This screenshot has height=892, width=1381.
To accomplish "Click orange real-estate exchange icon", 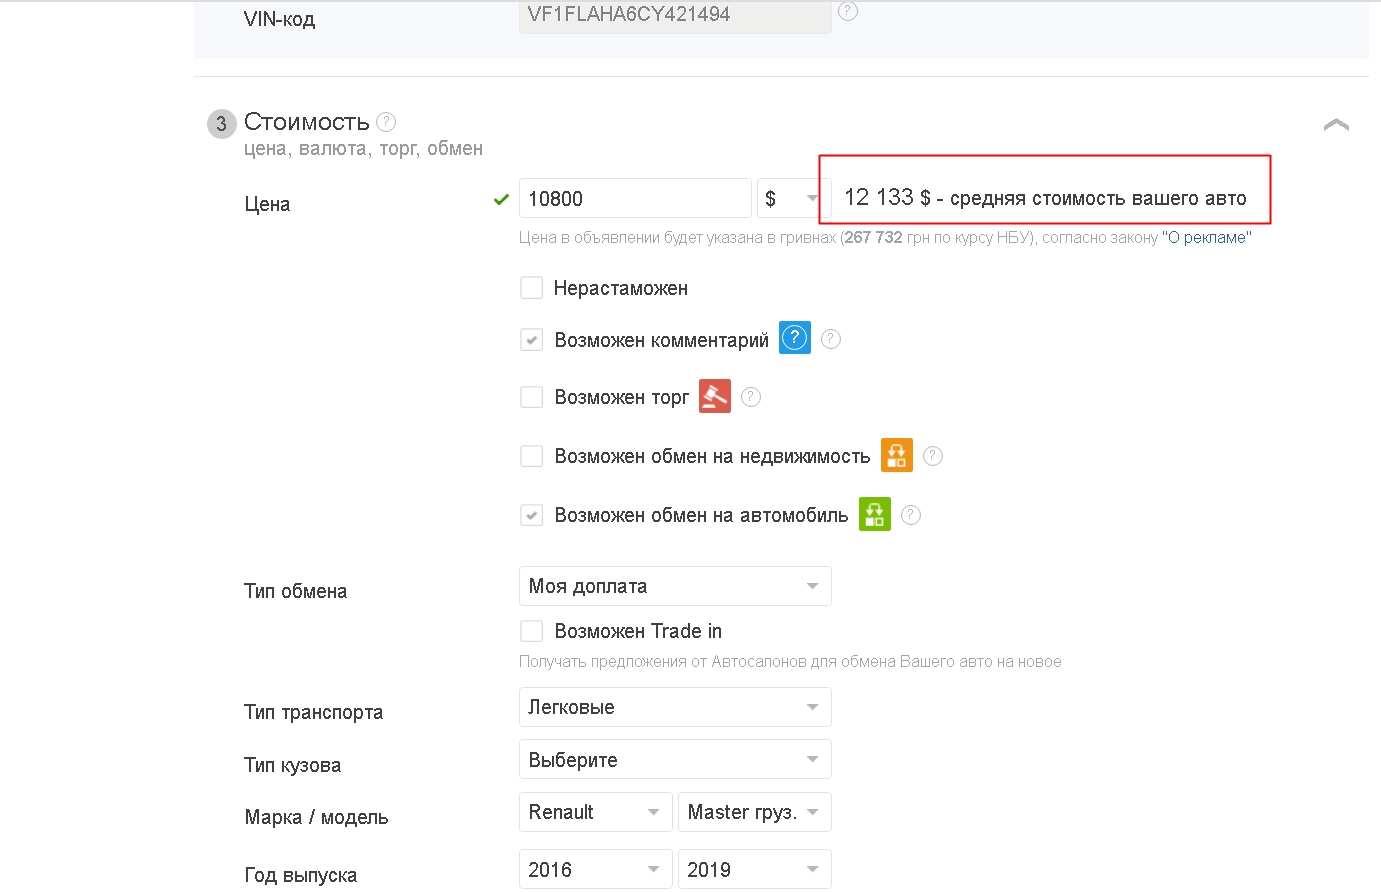I will [x=897, y=455].
